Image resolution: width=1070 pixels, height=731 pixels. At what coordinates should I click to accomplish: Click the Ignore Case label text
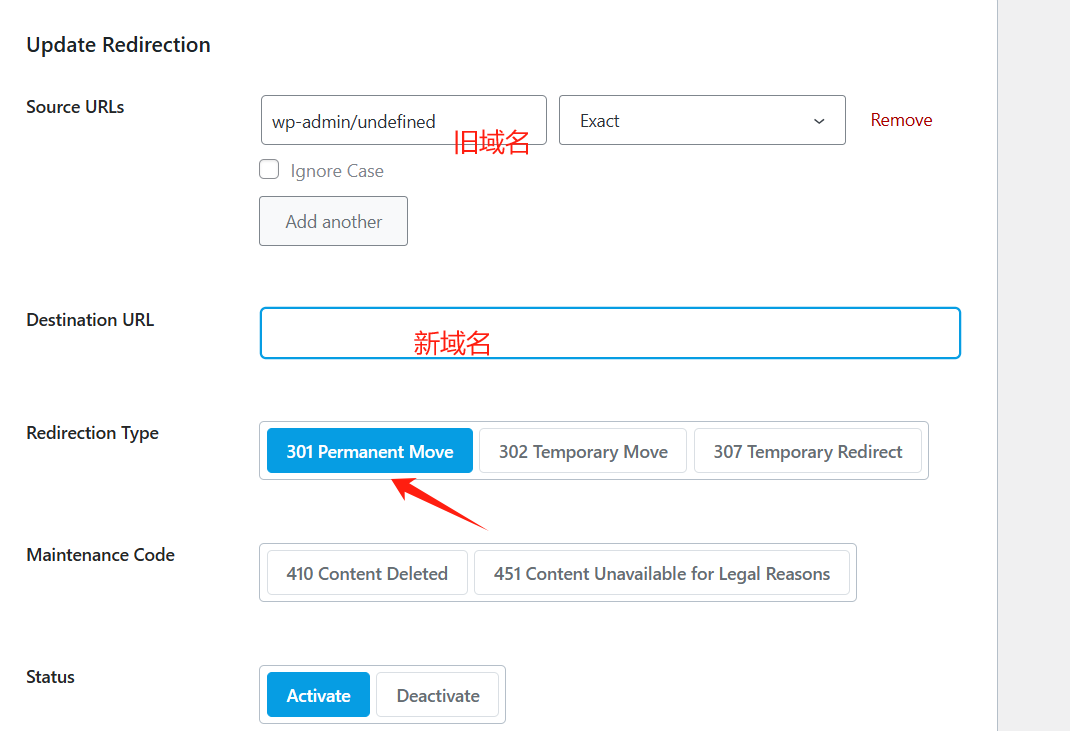coord(335,170)
